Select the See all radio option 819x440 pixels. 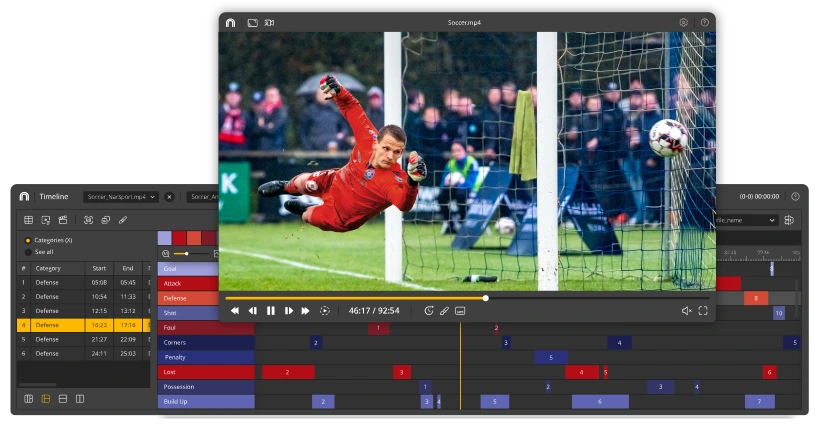click(28, 252)
